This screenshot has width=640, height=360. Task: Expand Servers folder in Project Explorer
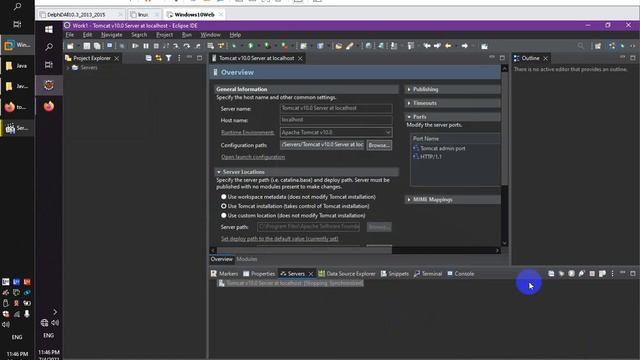(x=68, y=68)
